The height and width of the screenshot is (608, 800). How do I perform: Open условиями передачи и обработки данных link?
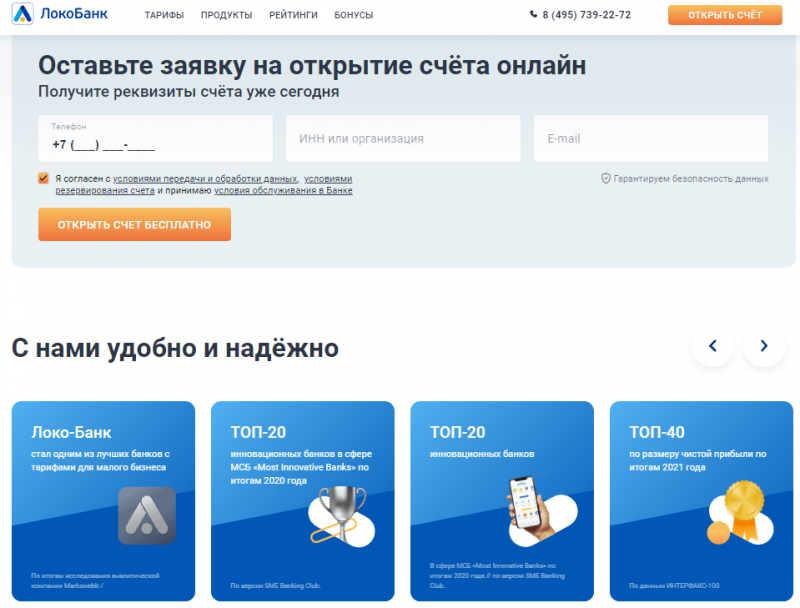[205, 179]
